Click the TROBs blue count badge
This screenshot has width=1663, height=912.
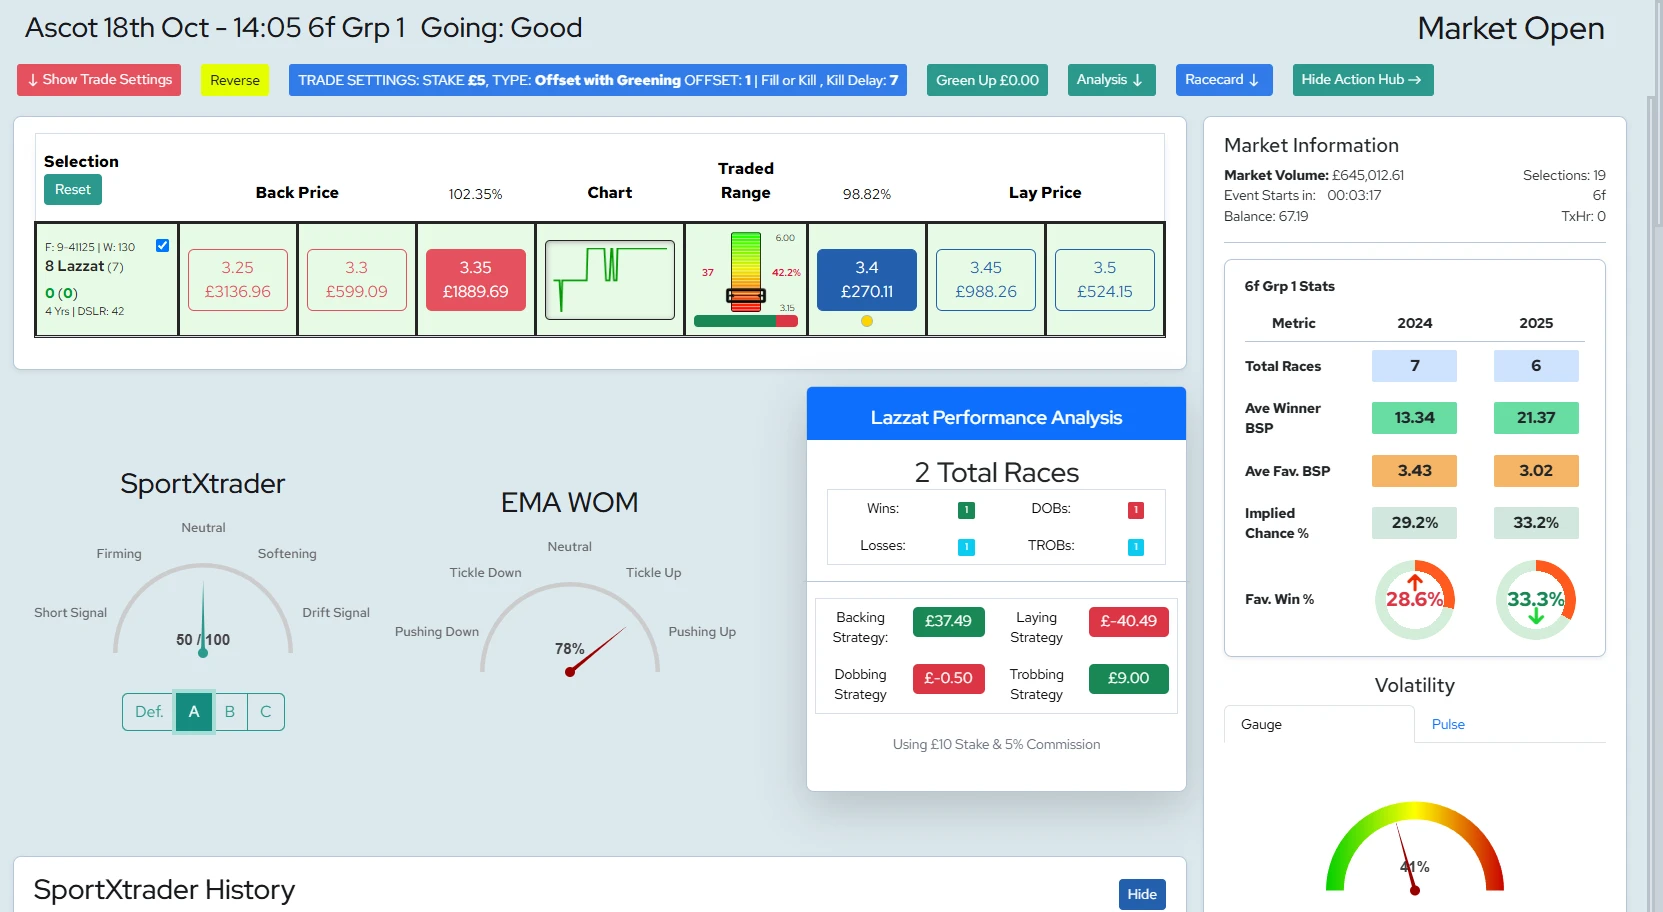click(1135, 547)
